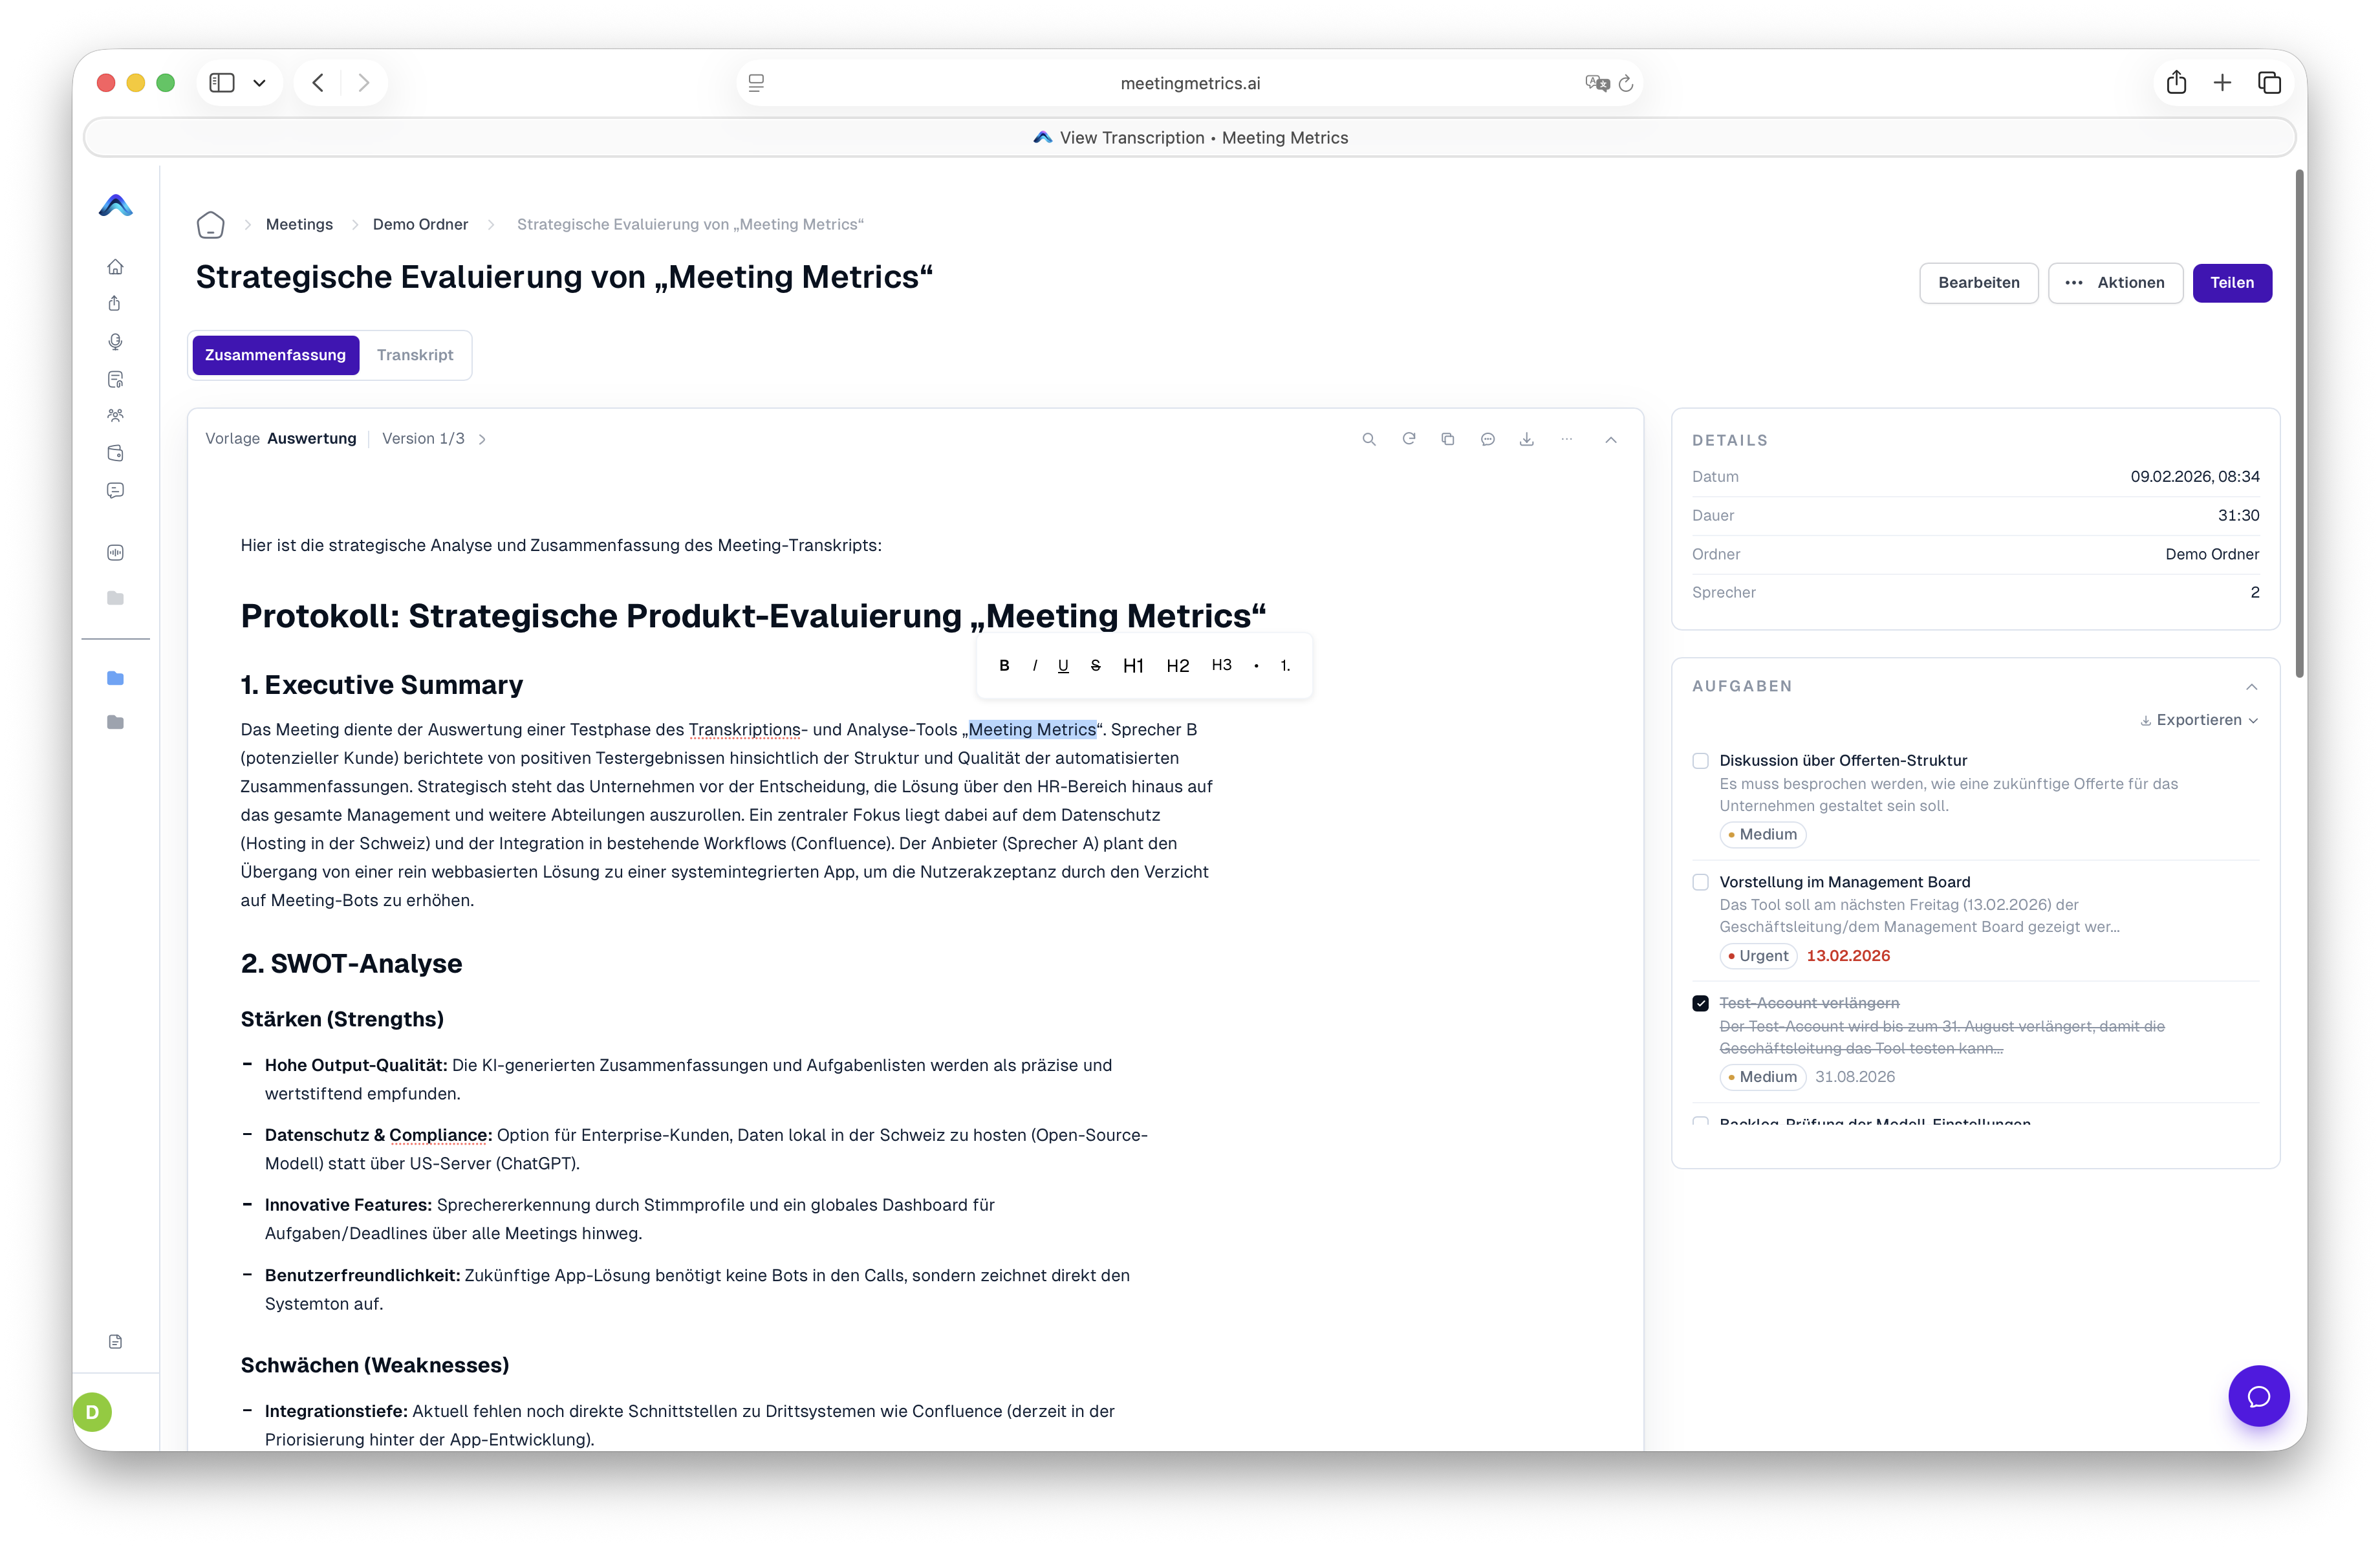
Task: Click the meetingmetrics.ai address bar
Action: [x=1190, y=84]
